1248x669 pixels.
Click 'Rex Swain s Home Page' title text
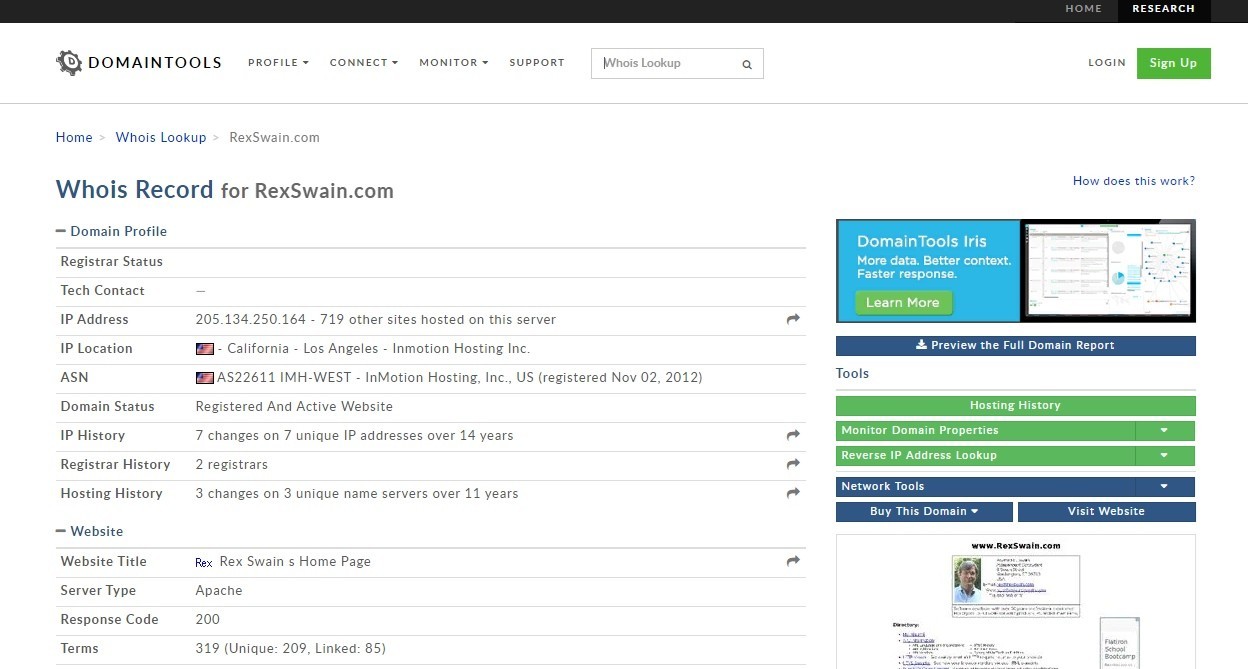pyautogui.click(x=295, y=562)
